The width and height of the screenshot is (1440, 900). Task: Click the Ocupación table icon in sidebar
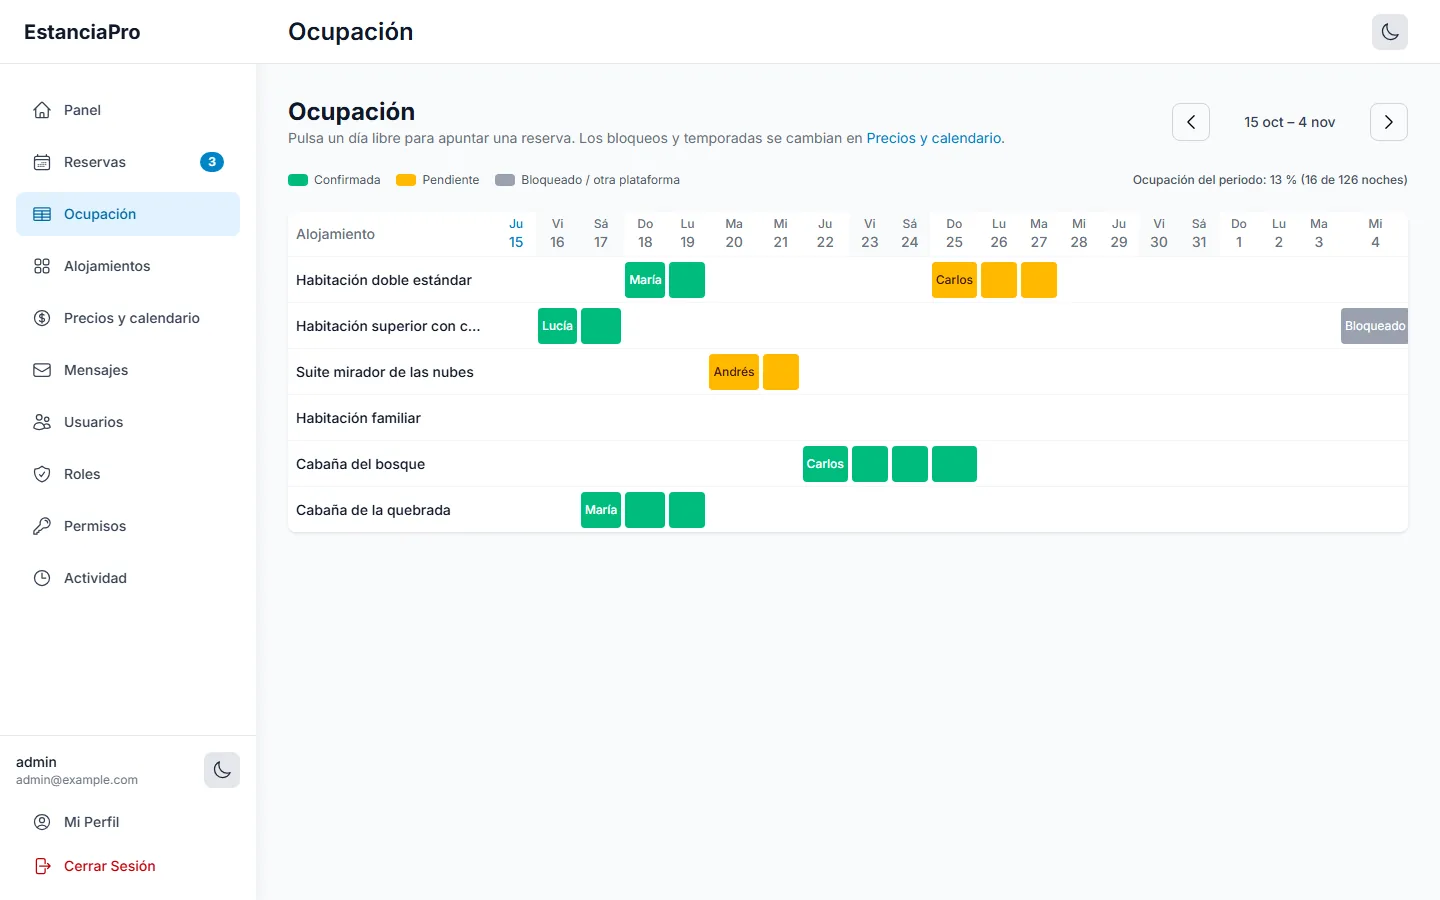pyautogui.click(x=42, y=214)
